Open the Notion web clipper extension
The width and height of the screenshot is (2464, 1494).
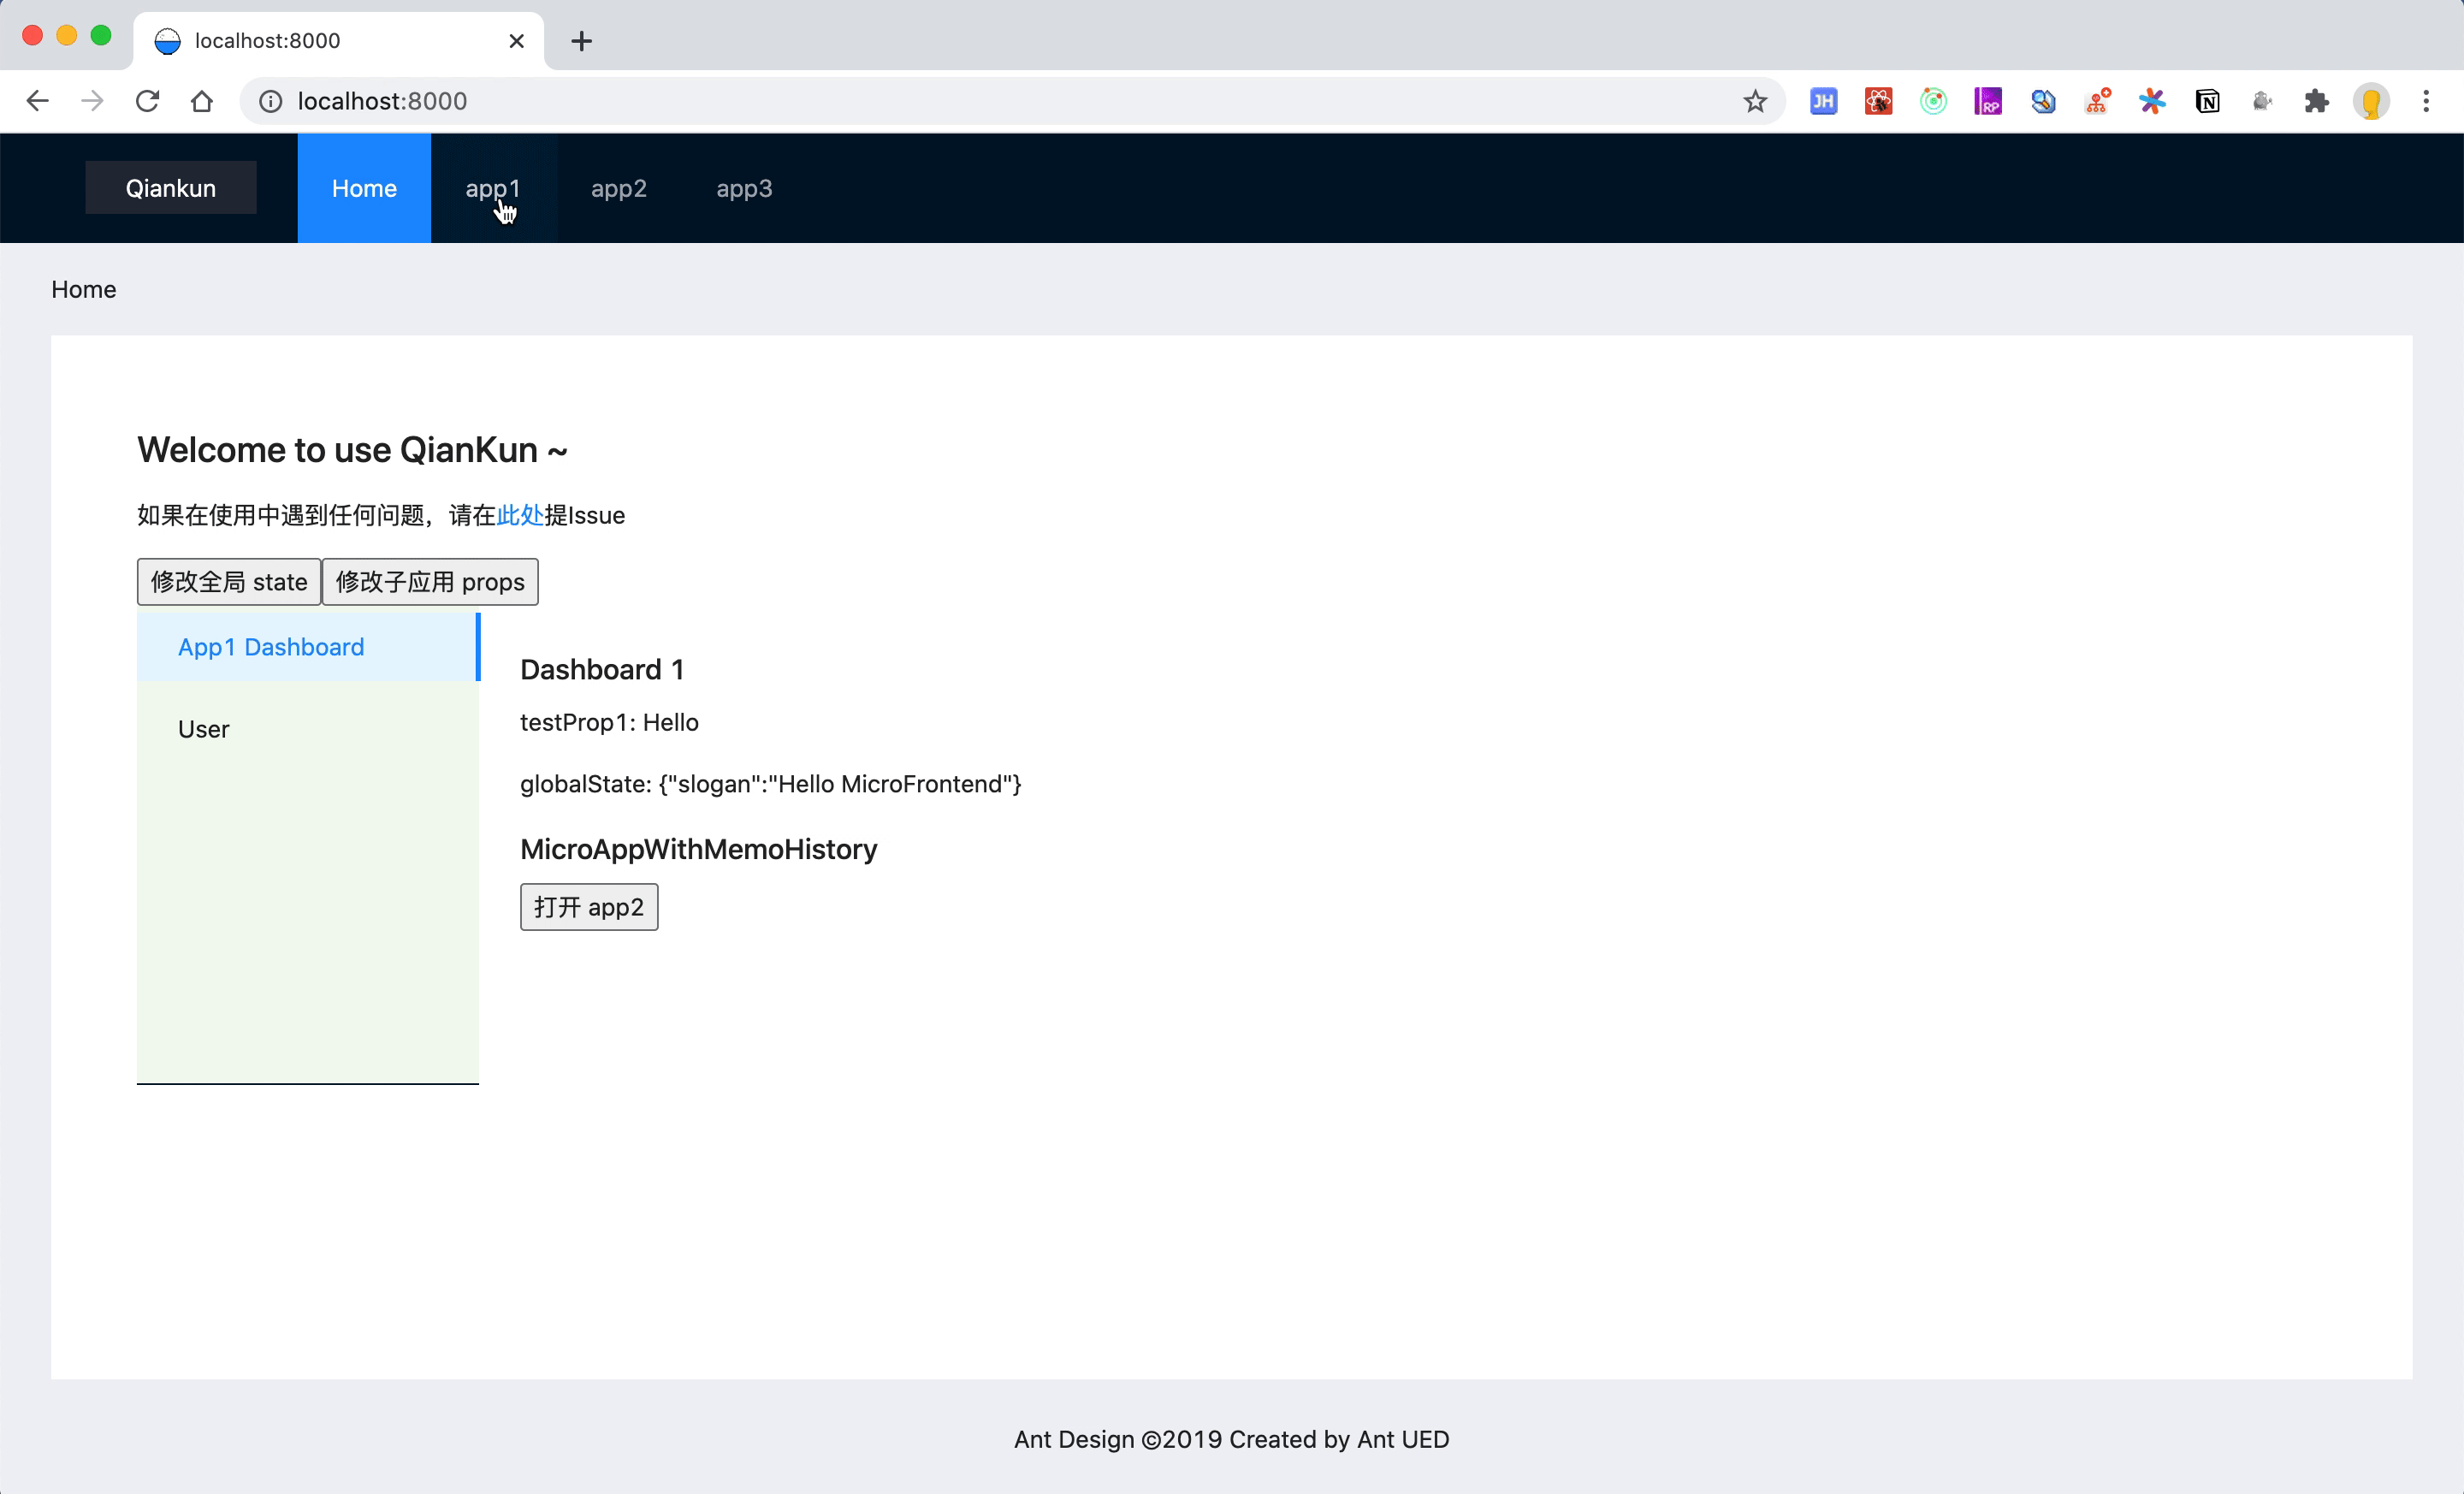(x=2207, y=101)
